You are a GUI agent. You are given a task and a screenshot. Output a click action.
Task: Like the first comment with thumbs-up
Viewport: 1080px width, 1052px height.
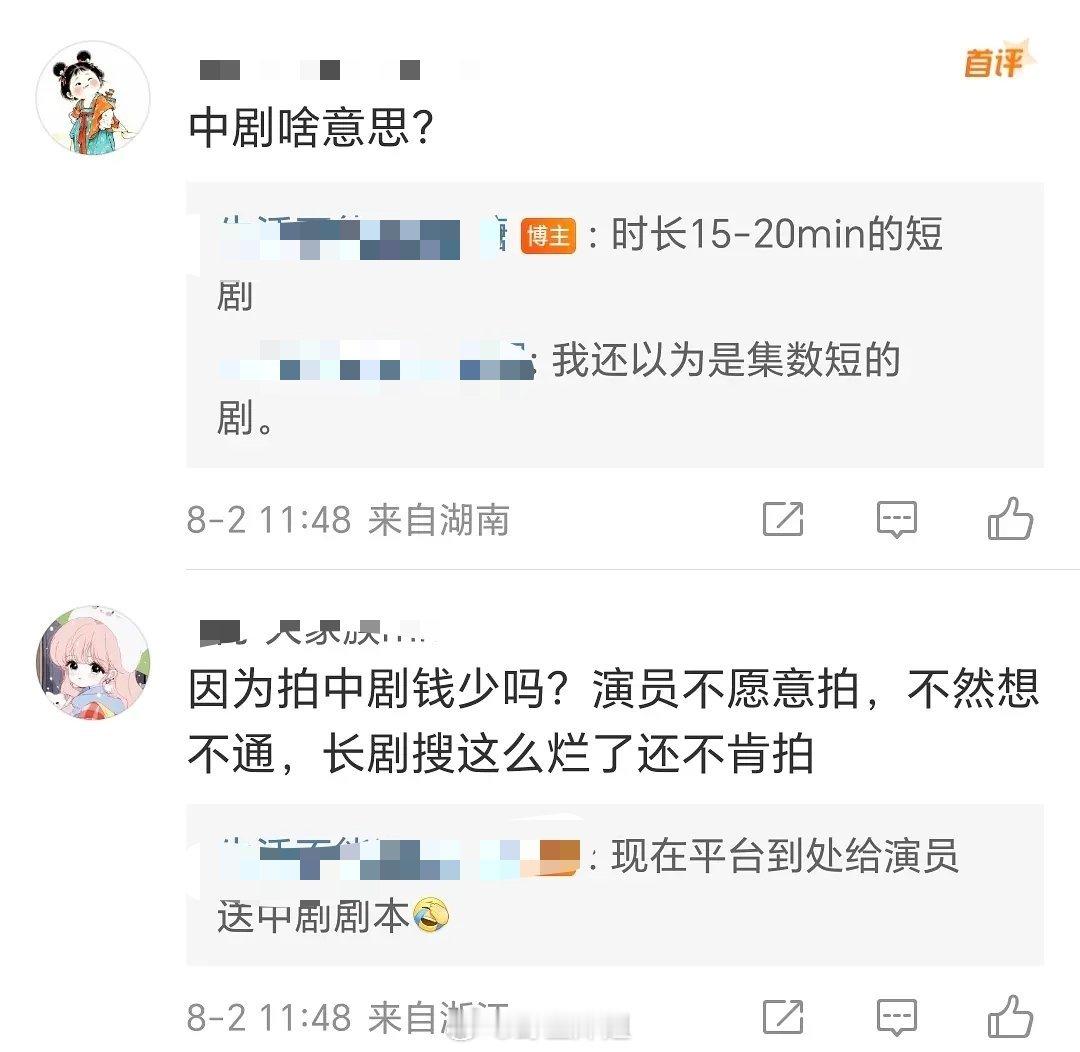point(1010,518)
